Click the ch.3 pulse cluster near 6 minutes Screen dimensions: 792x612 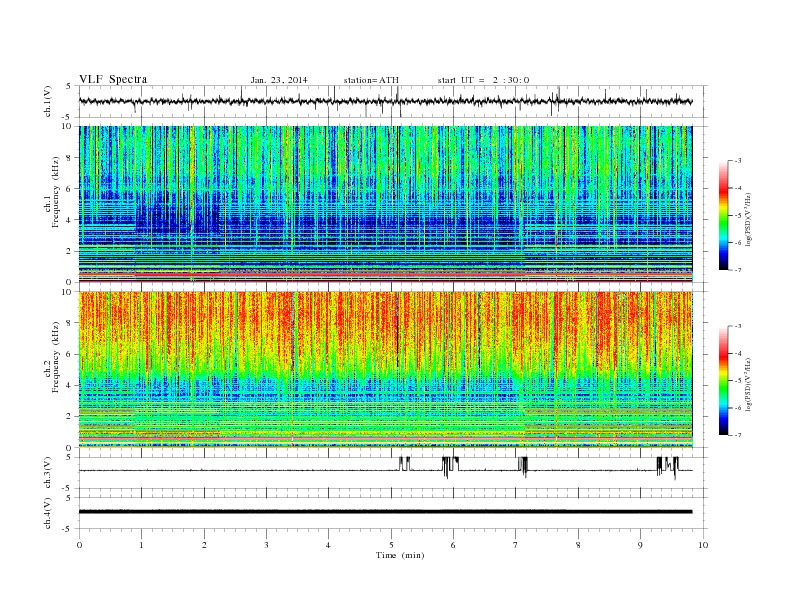(450, 466)
